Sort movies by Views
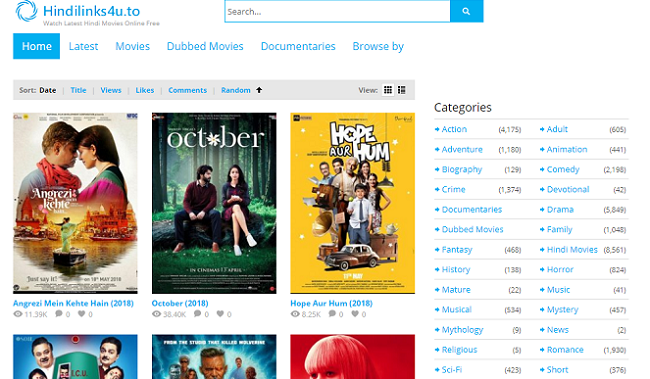The height and width of the screenshot is (379, 650). (111, 90)
